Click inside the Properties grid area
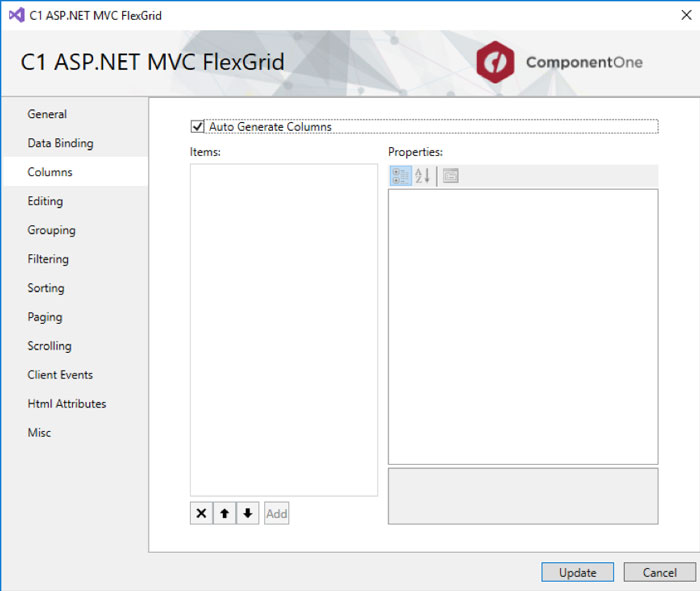Viewport: 700px width, 591px height. click(523, 327)
